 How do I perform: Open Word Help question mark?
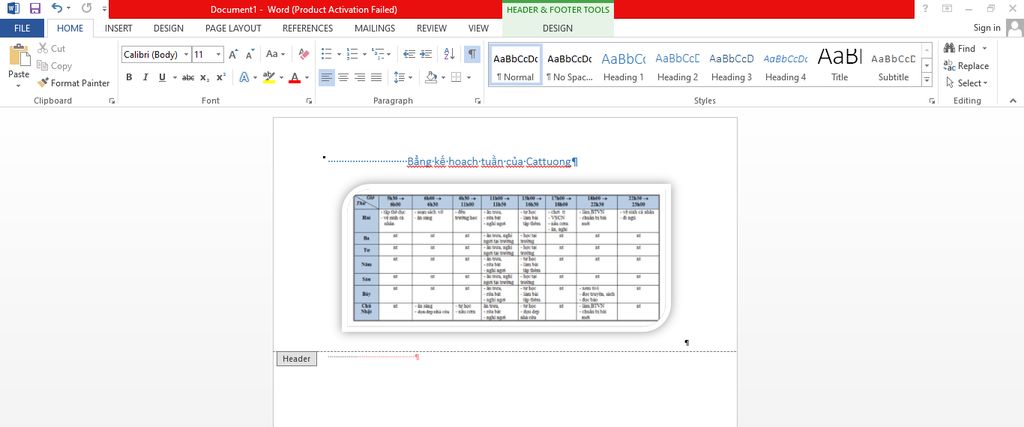[925, 8]
